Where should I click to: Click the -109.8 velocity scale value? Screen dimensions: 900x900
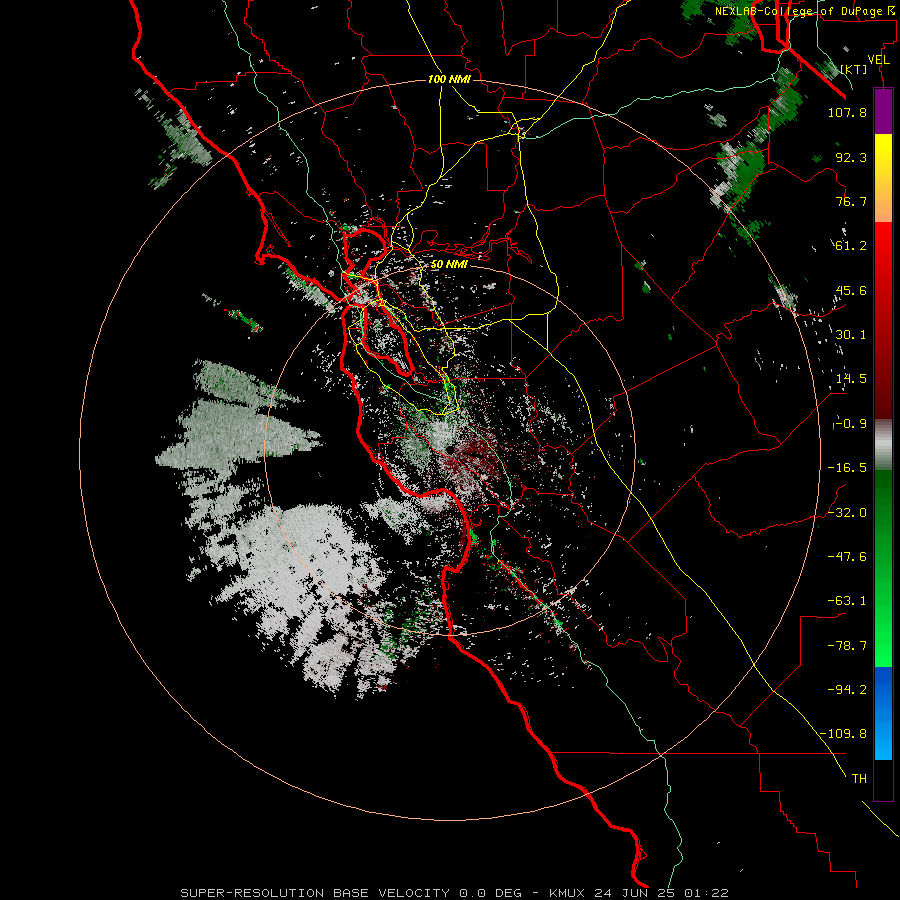843,734
